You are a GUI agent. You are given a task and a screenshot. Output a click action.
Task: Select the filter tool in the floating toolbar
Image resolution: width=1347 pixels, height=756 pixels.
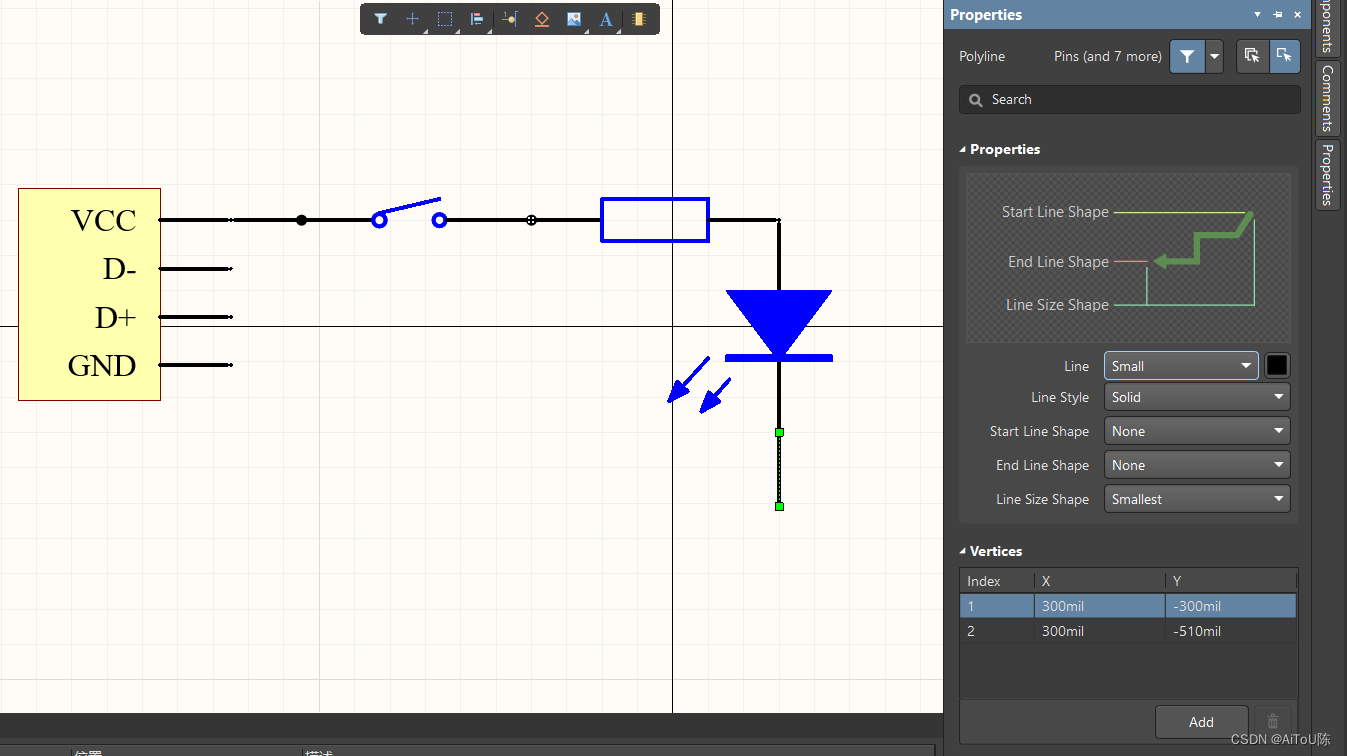click(380, 18)
